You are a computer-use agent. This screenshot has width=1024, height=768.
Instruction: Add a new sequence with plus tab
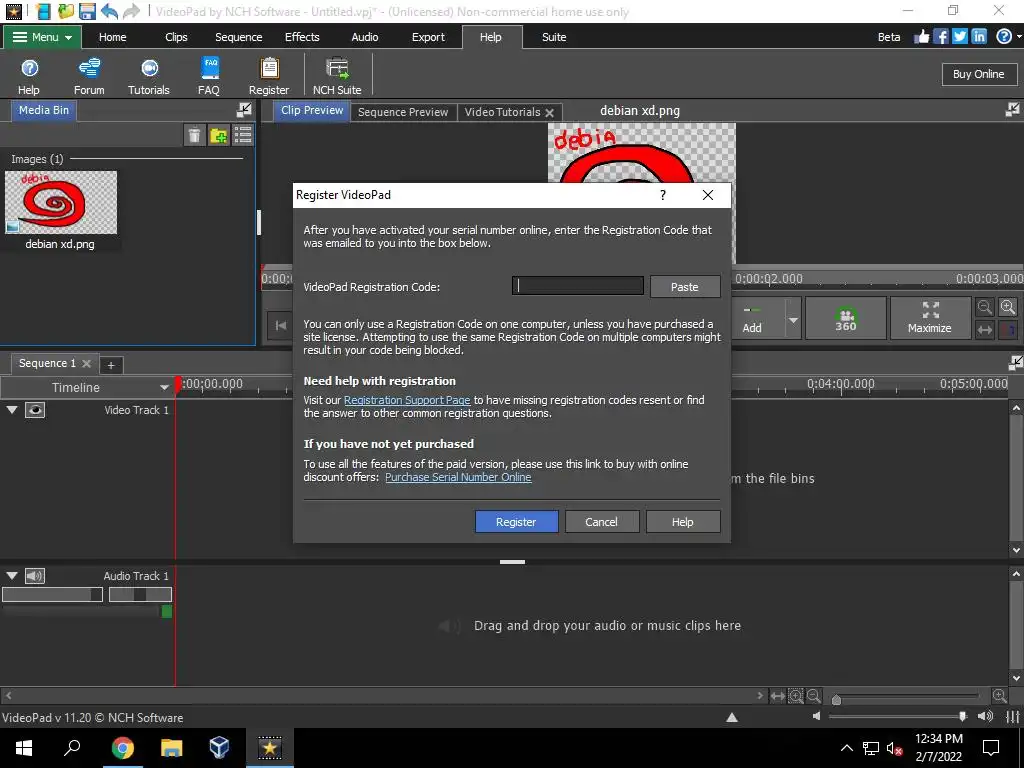(111, 365)
